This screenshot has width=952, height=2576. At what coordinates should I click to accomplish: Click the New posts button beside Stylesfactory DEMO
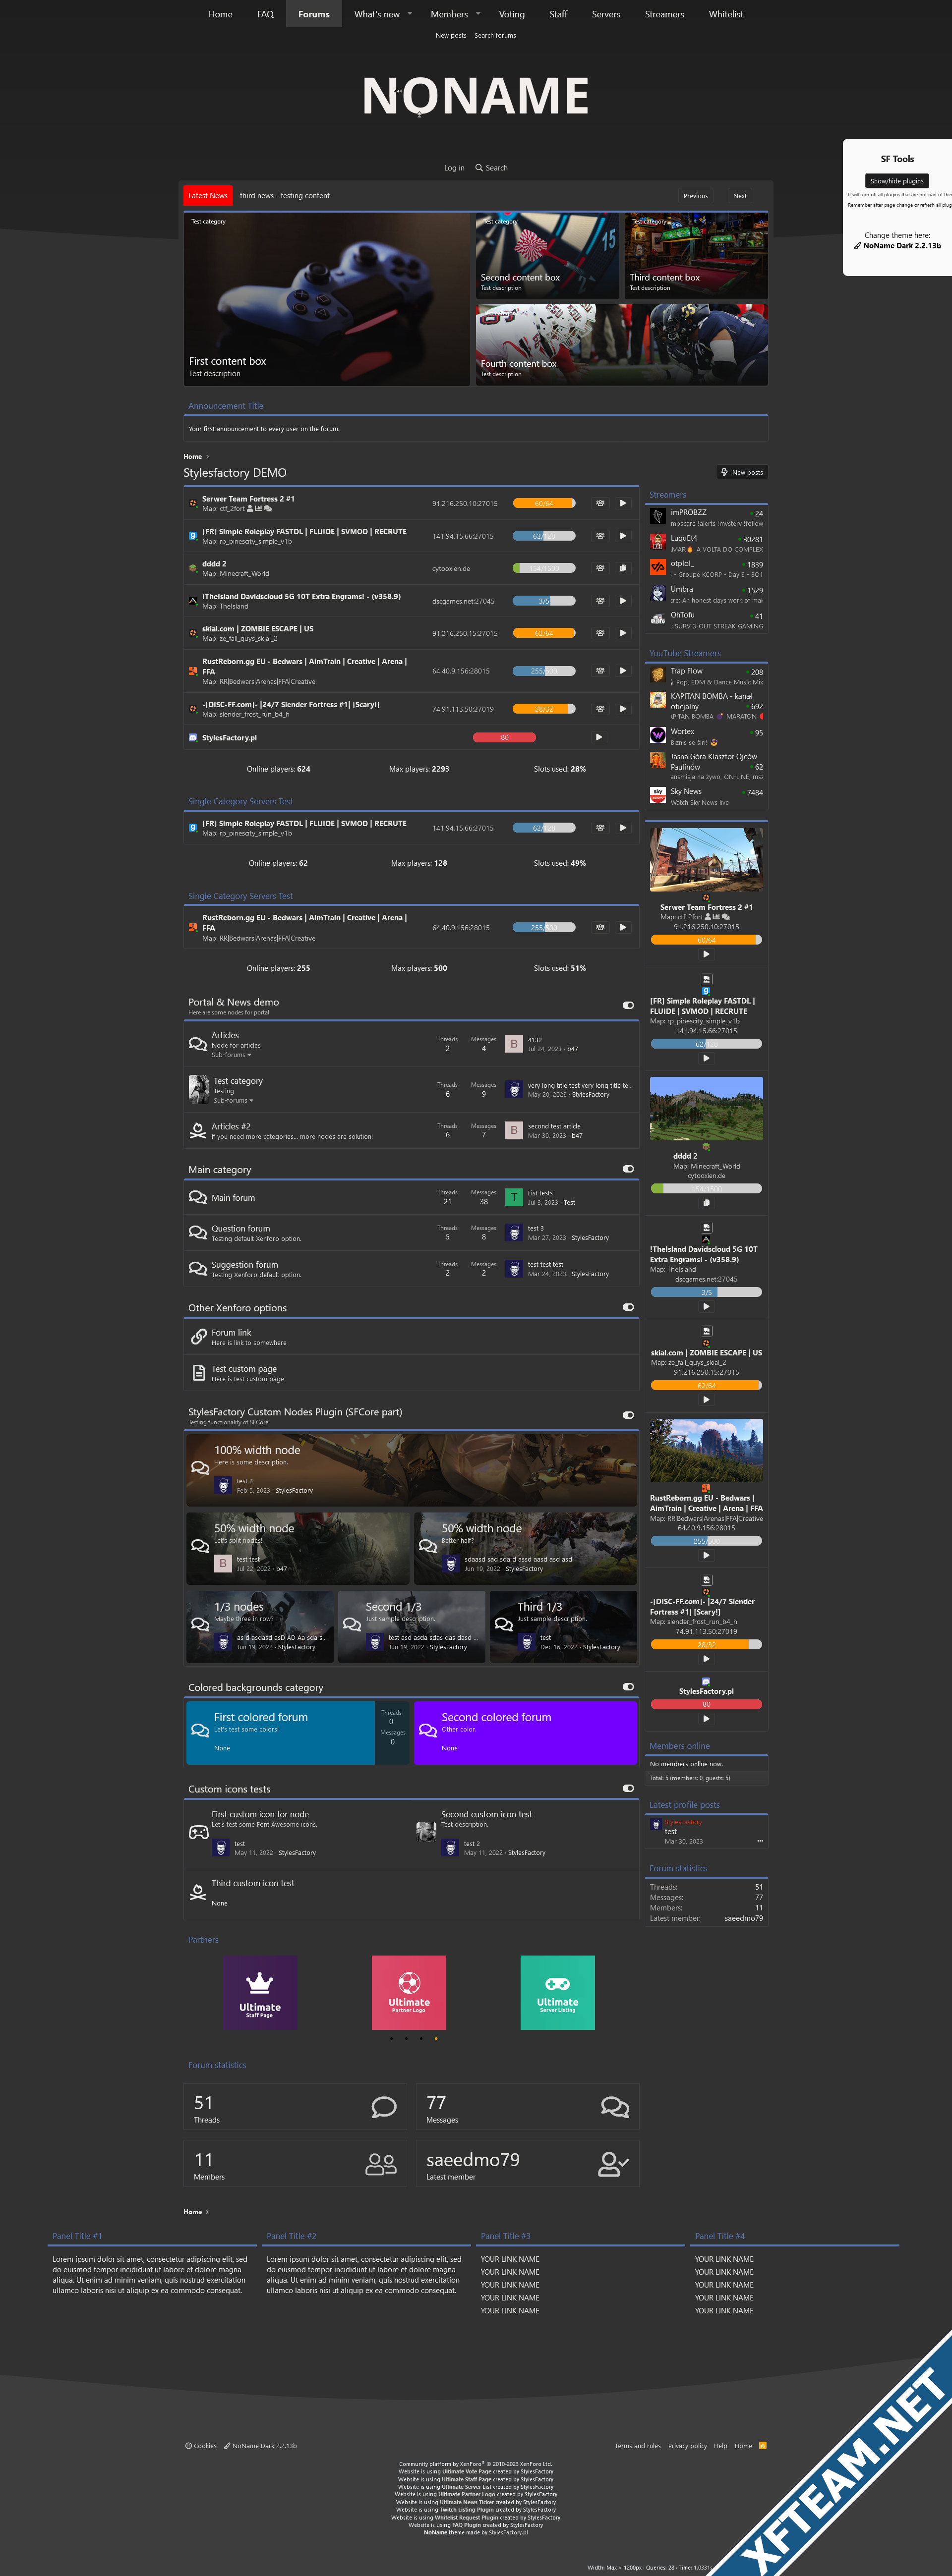tap(742, 472)
